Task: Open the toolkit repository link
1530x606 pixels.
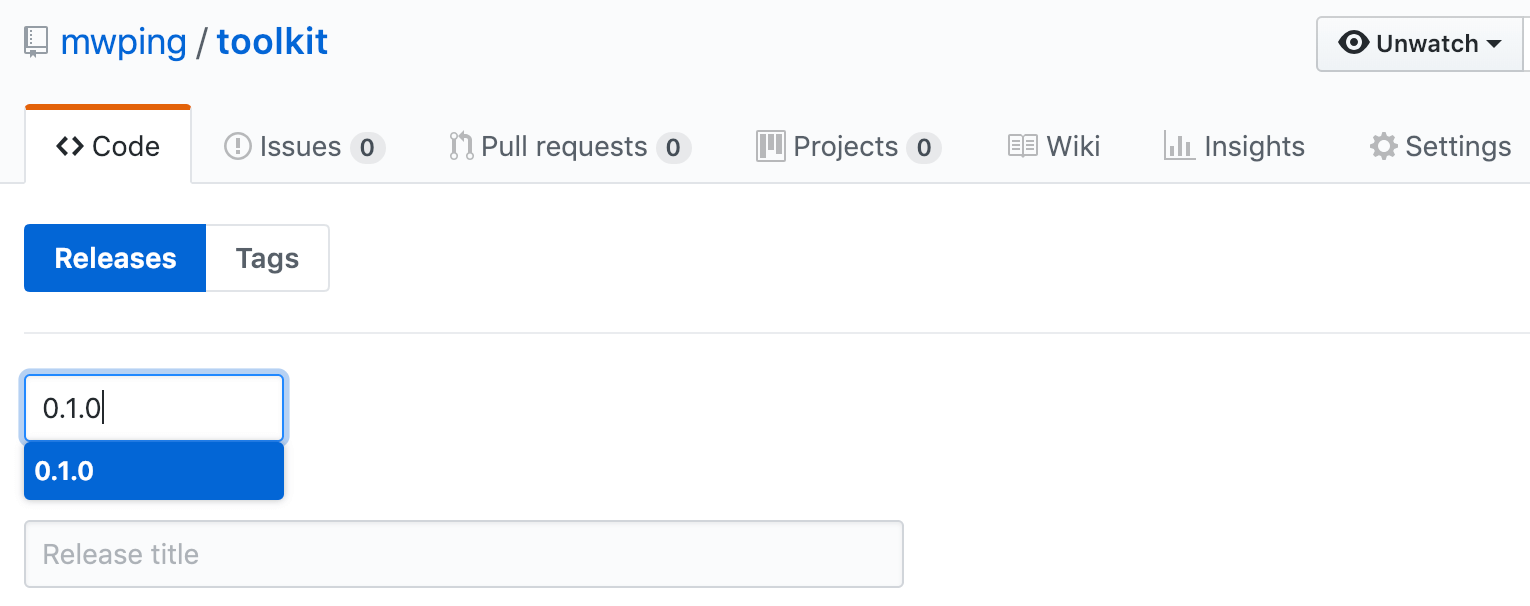Action: click(272, 42)
